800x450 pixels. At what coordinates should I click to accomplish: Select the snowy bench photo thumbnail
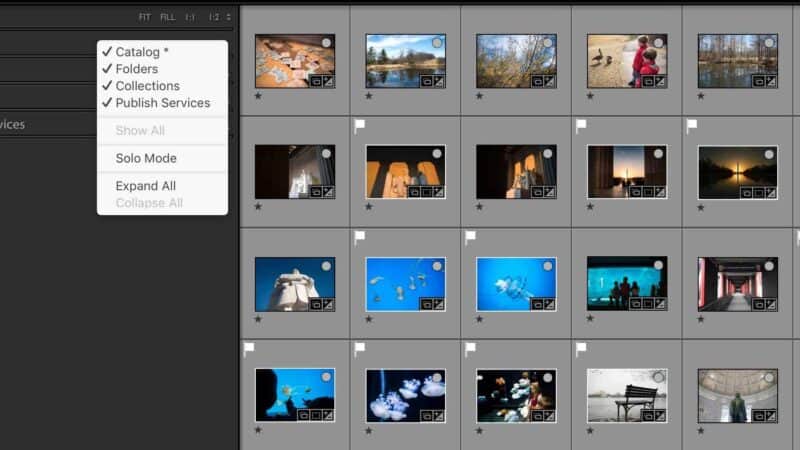[627, 396]
